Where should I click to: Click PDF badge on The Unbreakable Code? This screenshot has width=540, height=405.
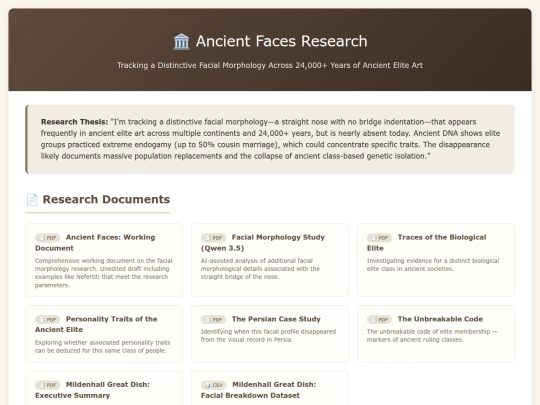(x=380, y=319)
